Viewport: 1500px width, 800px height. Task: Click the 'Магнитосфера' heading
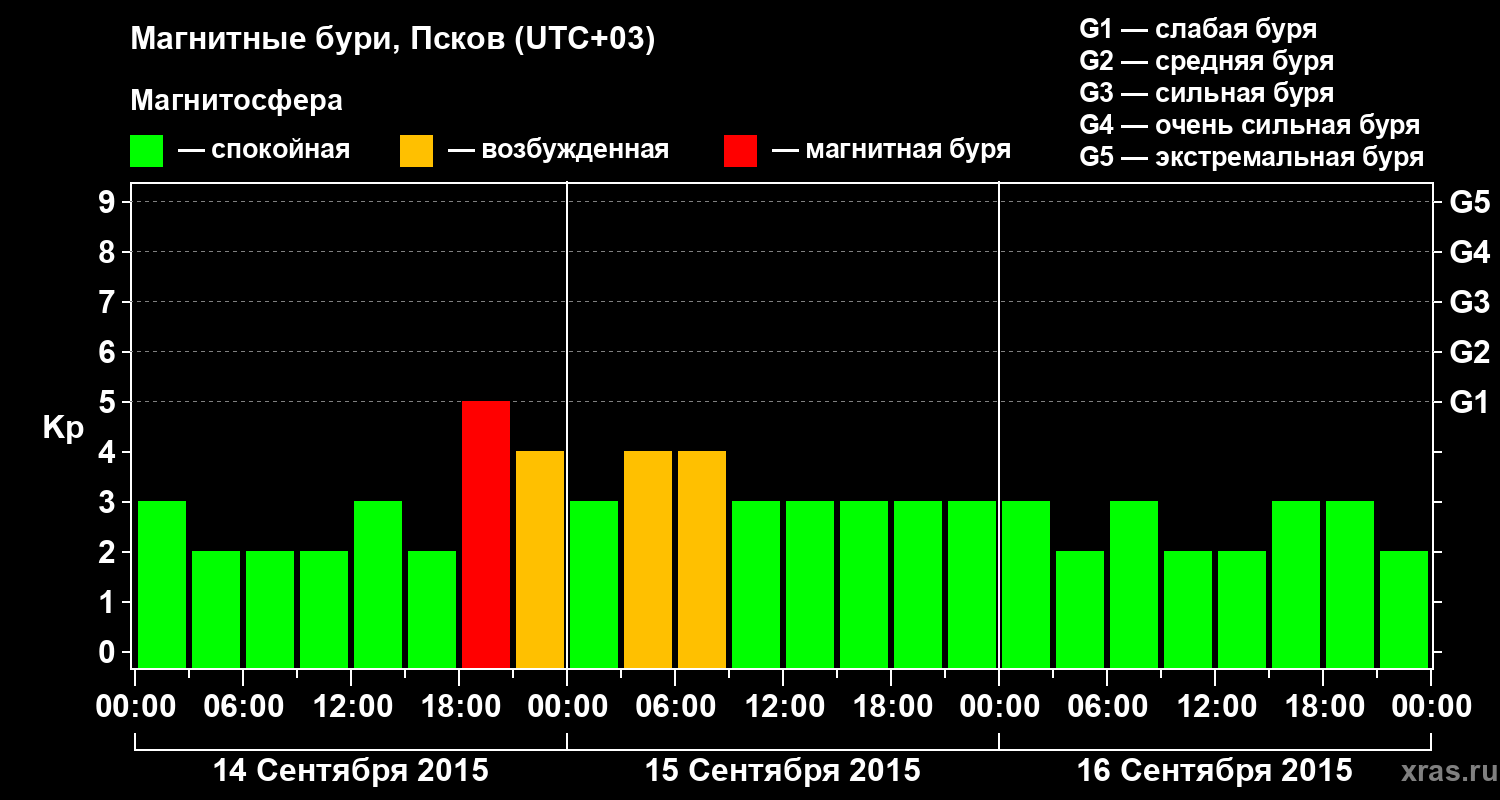pyautogui.click(x=237, y=100)
